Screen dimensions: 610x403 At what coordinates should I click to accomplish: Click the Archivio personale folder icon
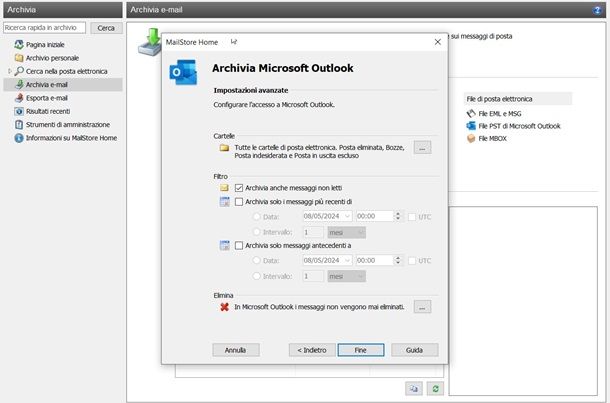(x=19, y=58)
